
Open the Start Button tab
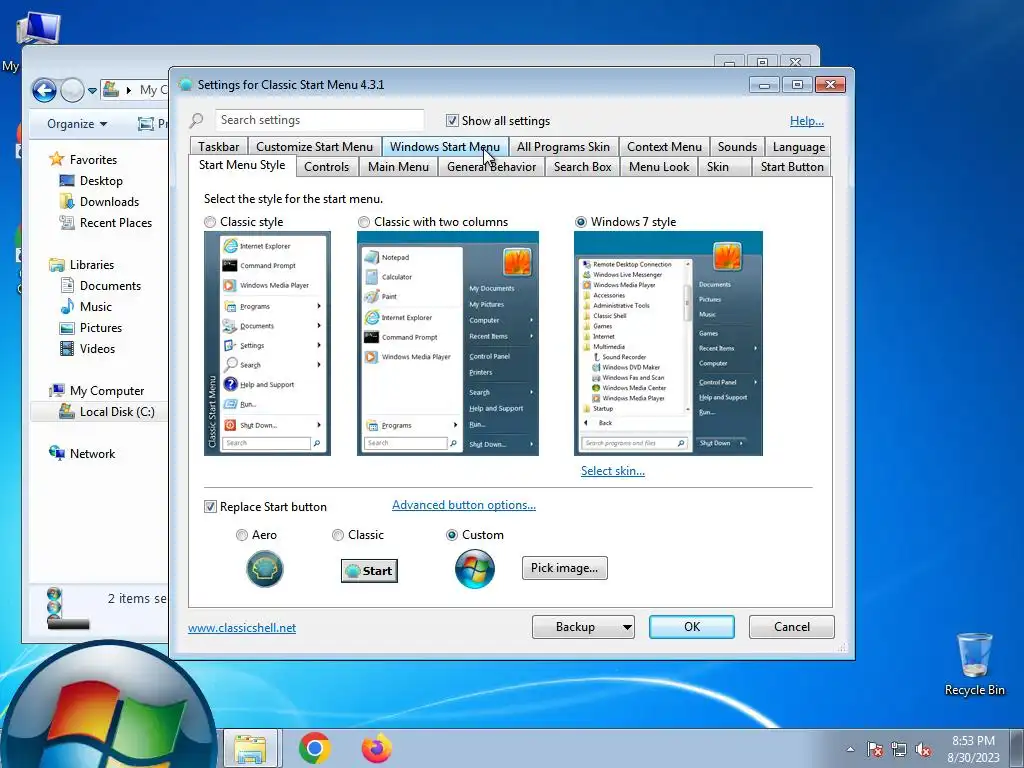click(x=792, y=167)
